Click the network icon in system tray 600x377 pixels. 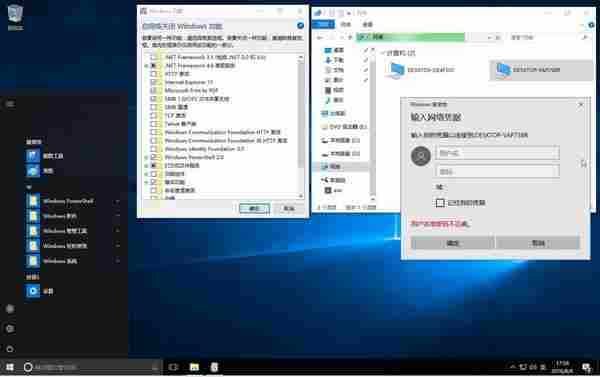tap(523, 367)
